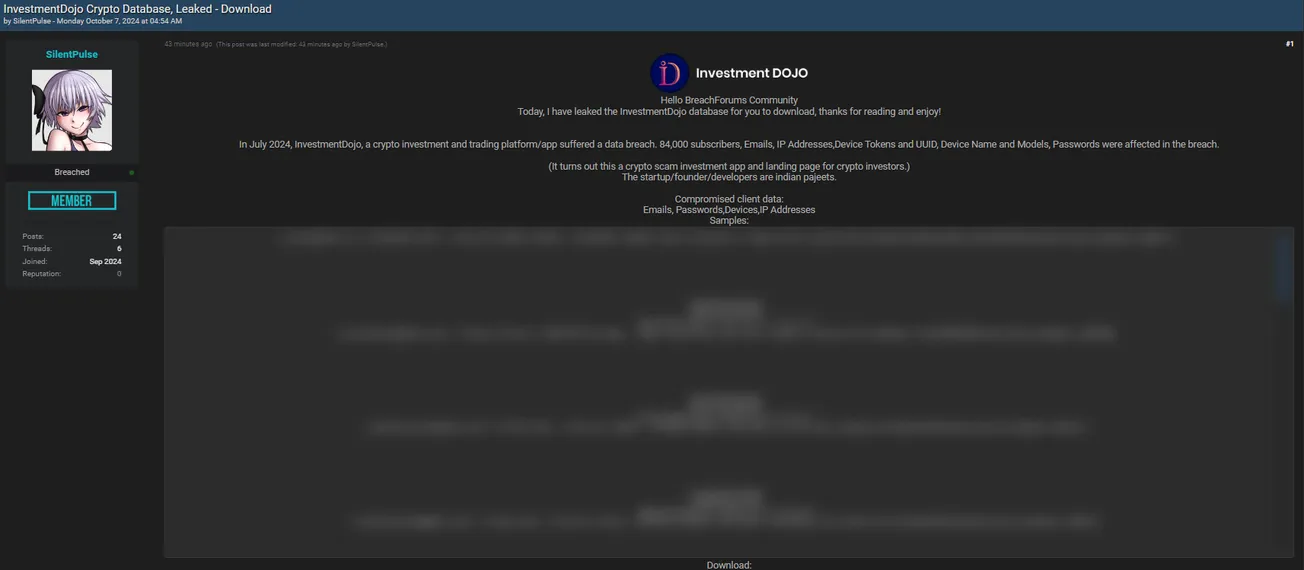Click the 'Breached' user title label
This screenshot has height=570, width=1304.
pos(72,172)
